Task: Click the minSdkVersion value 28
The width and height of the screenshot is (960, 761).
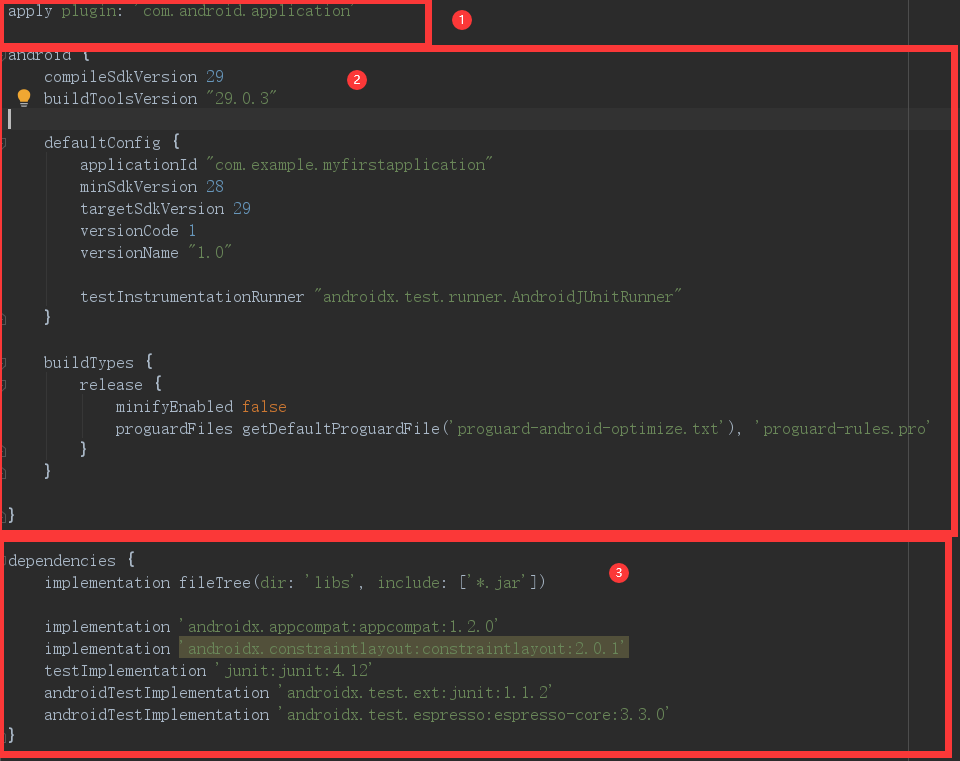Action: click(x=215, y=187)
